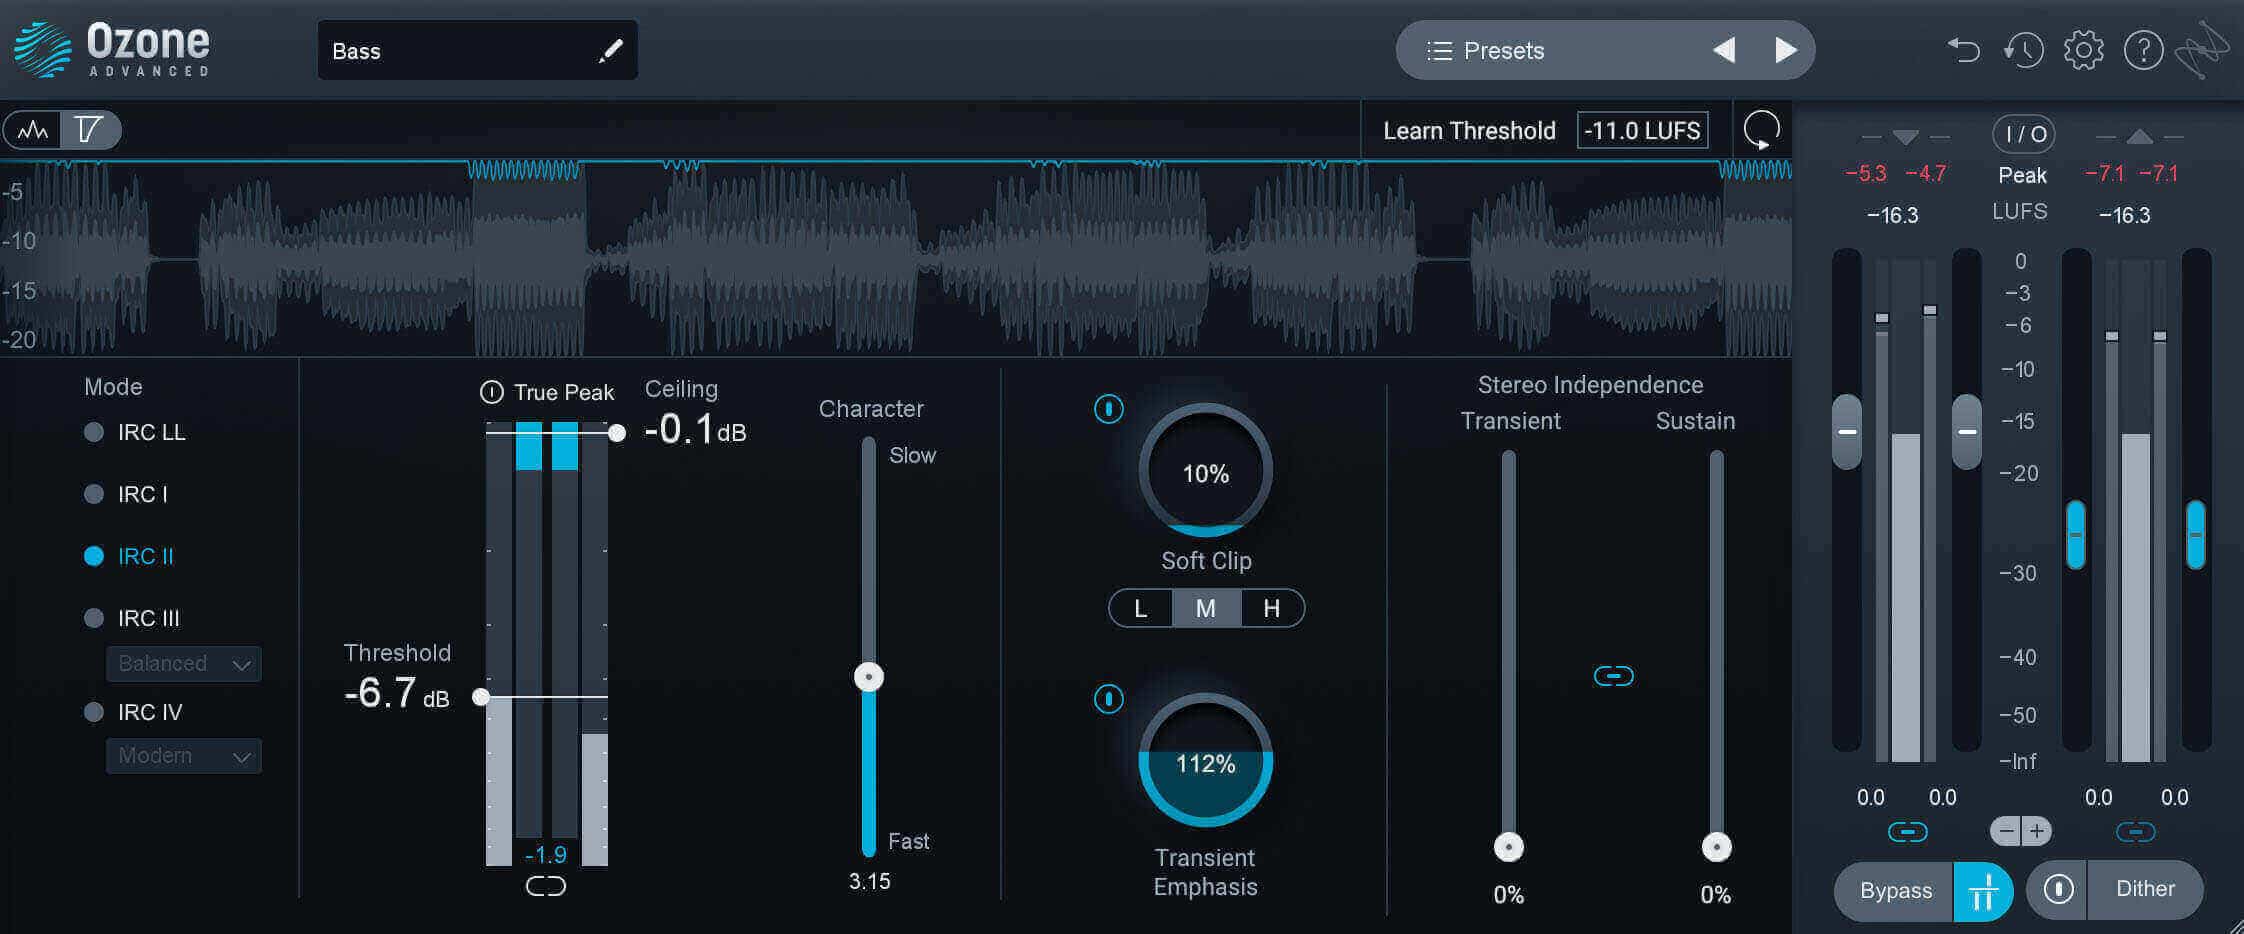Click the Ceiling -0.1 dB value

click(695, 429)
